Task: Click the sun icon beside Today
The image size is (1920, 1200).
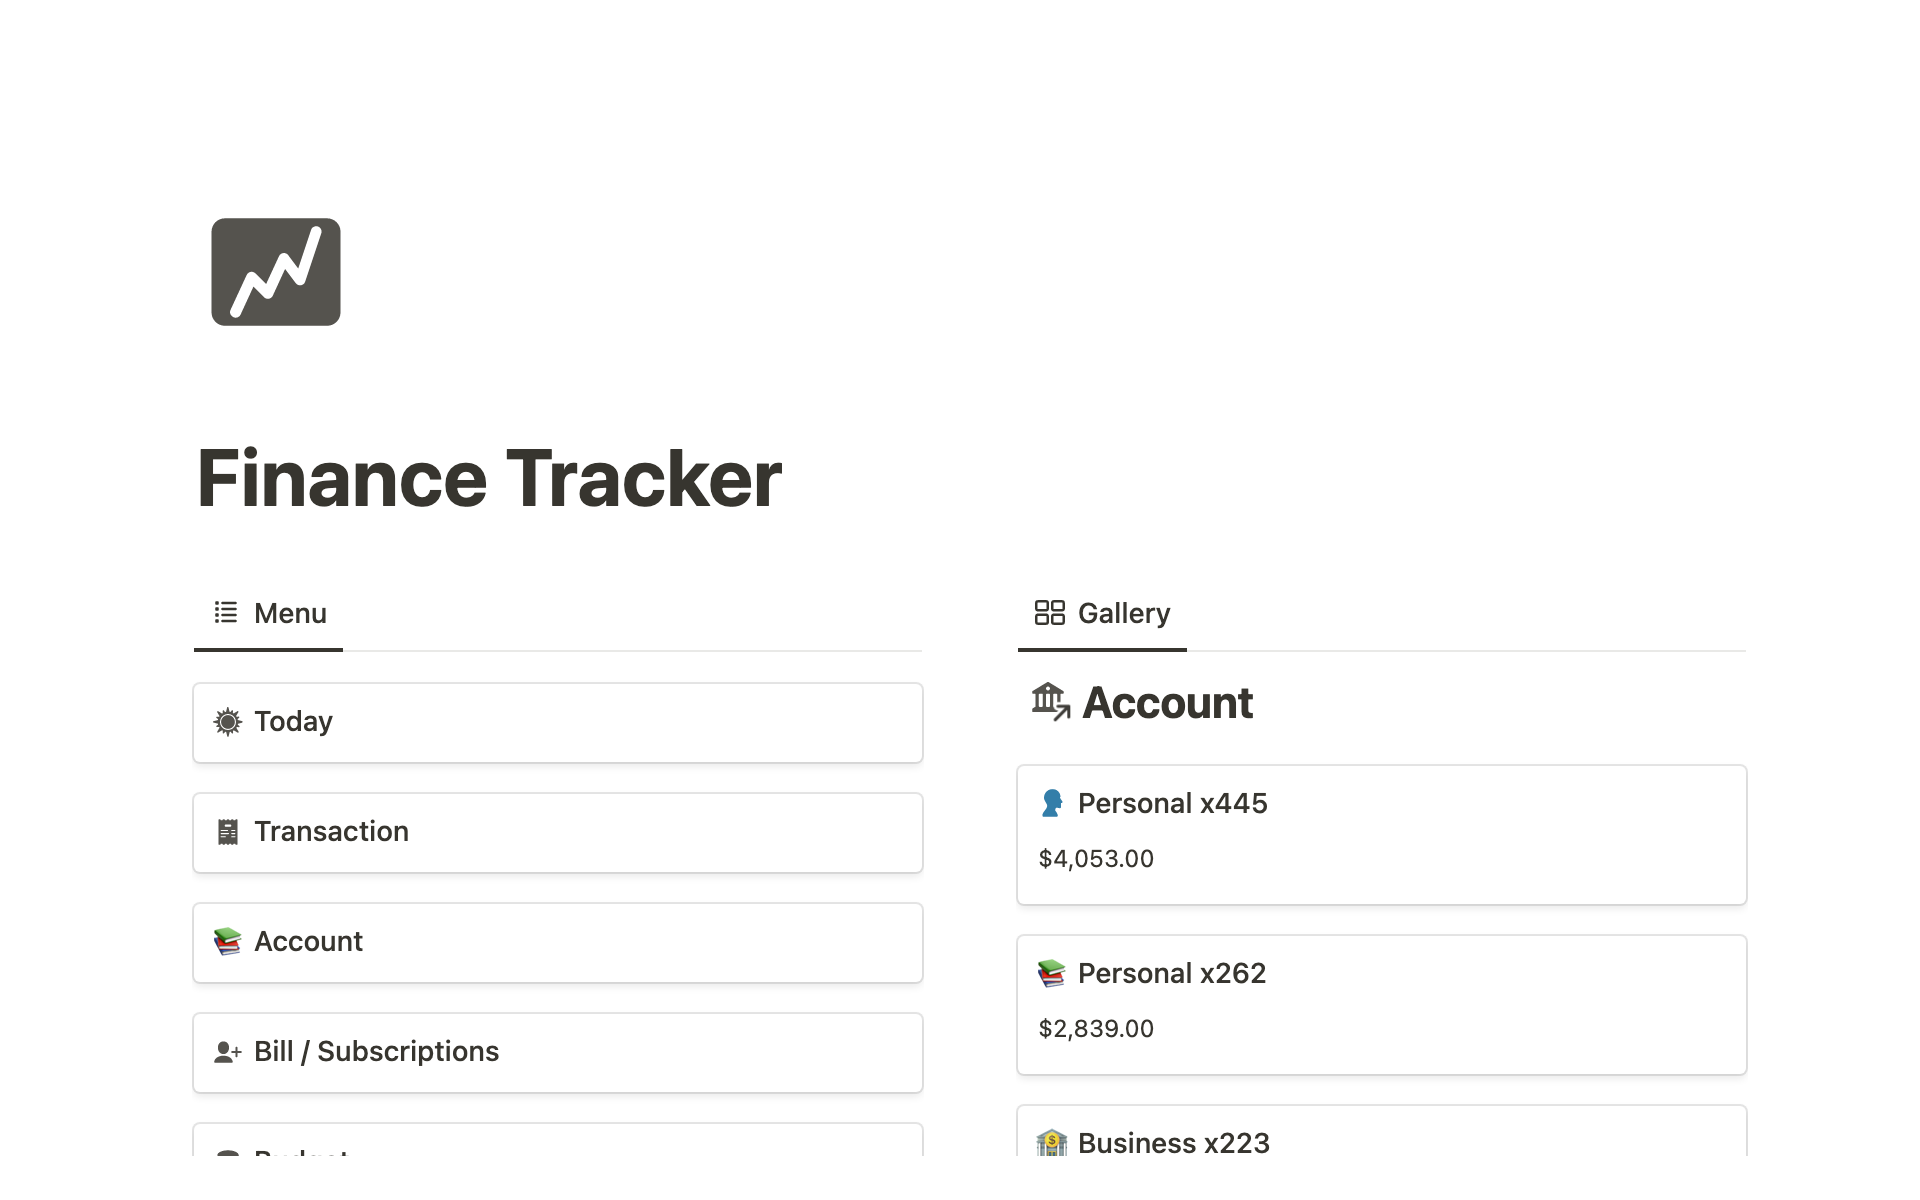Action: pos(227,722)
